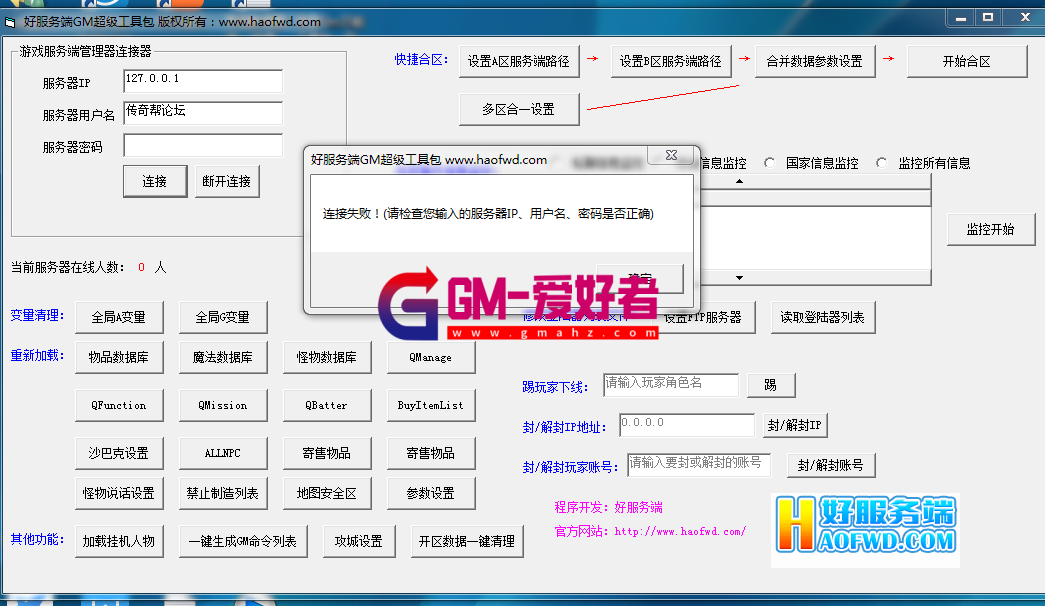Viewport: 1045px width, 606px height.
Task: Reload 物品数据库
Action: (x=119, y=357)
